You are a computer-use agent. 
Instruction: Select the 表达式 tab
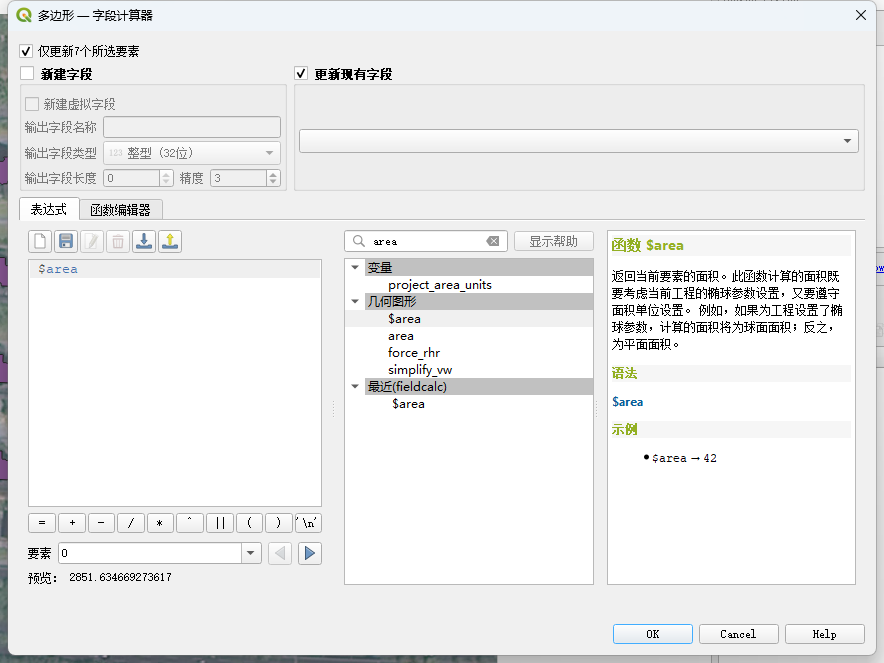(x=48, y=210)
